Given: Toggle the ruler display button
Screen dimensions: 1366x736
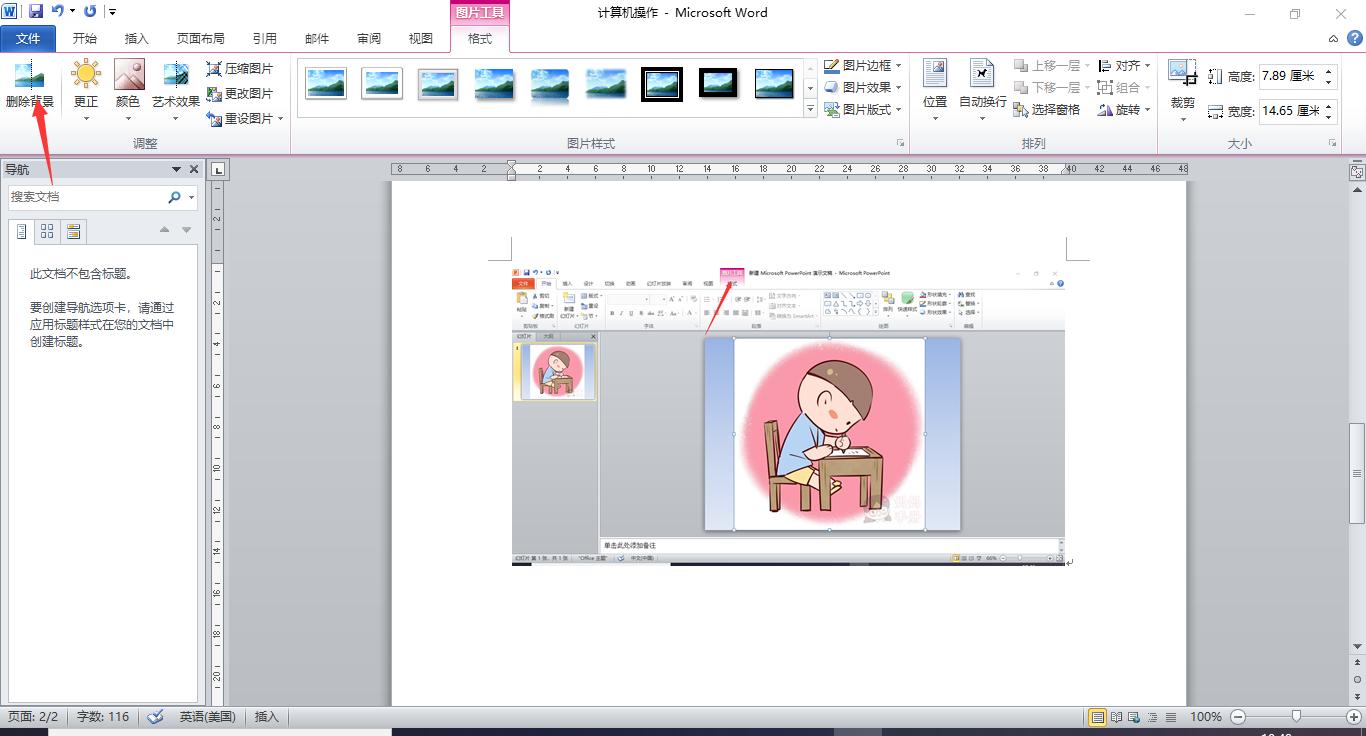Looking at the screenshot, I should tap(1357, 171).
